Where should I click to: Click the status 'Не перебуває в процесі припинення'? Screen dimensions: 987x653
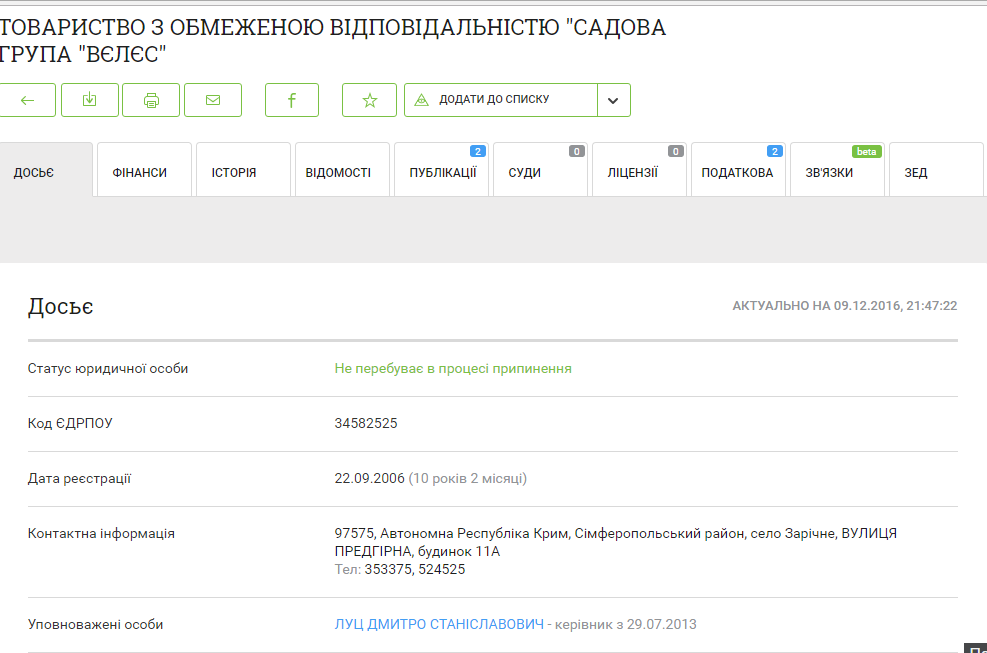click(453, 368)
